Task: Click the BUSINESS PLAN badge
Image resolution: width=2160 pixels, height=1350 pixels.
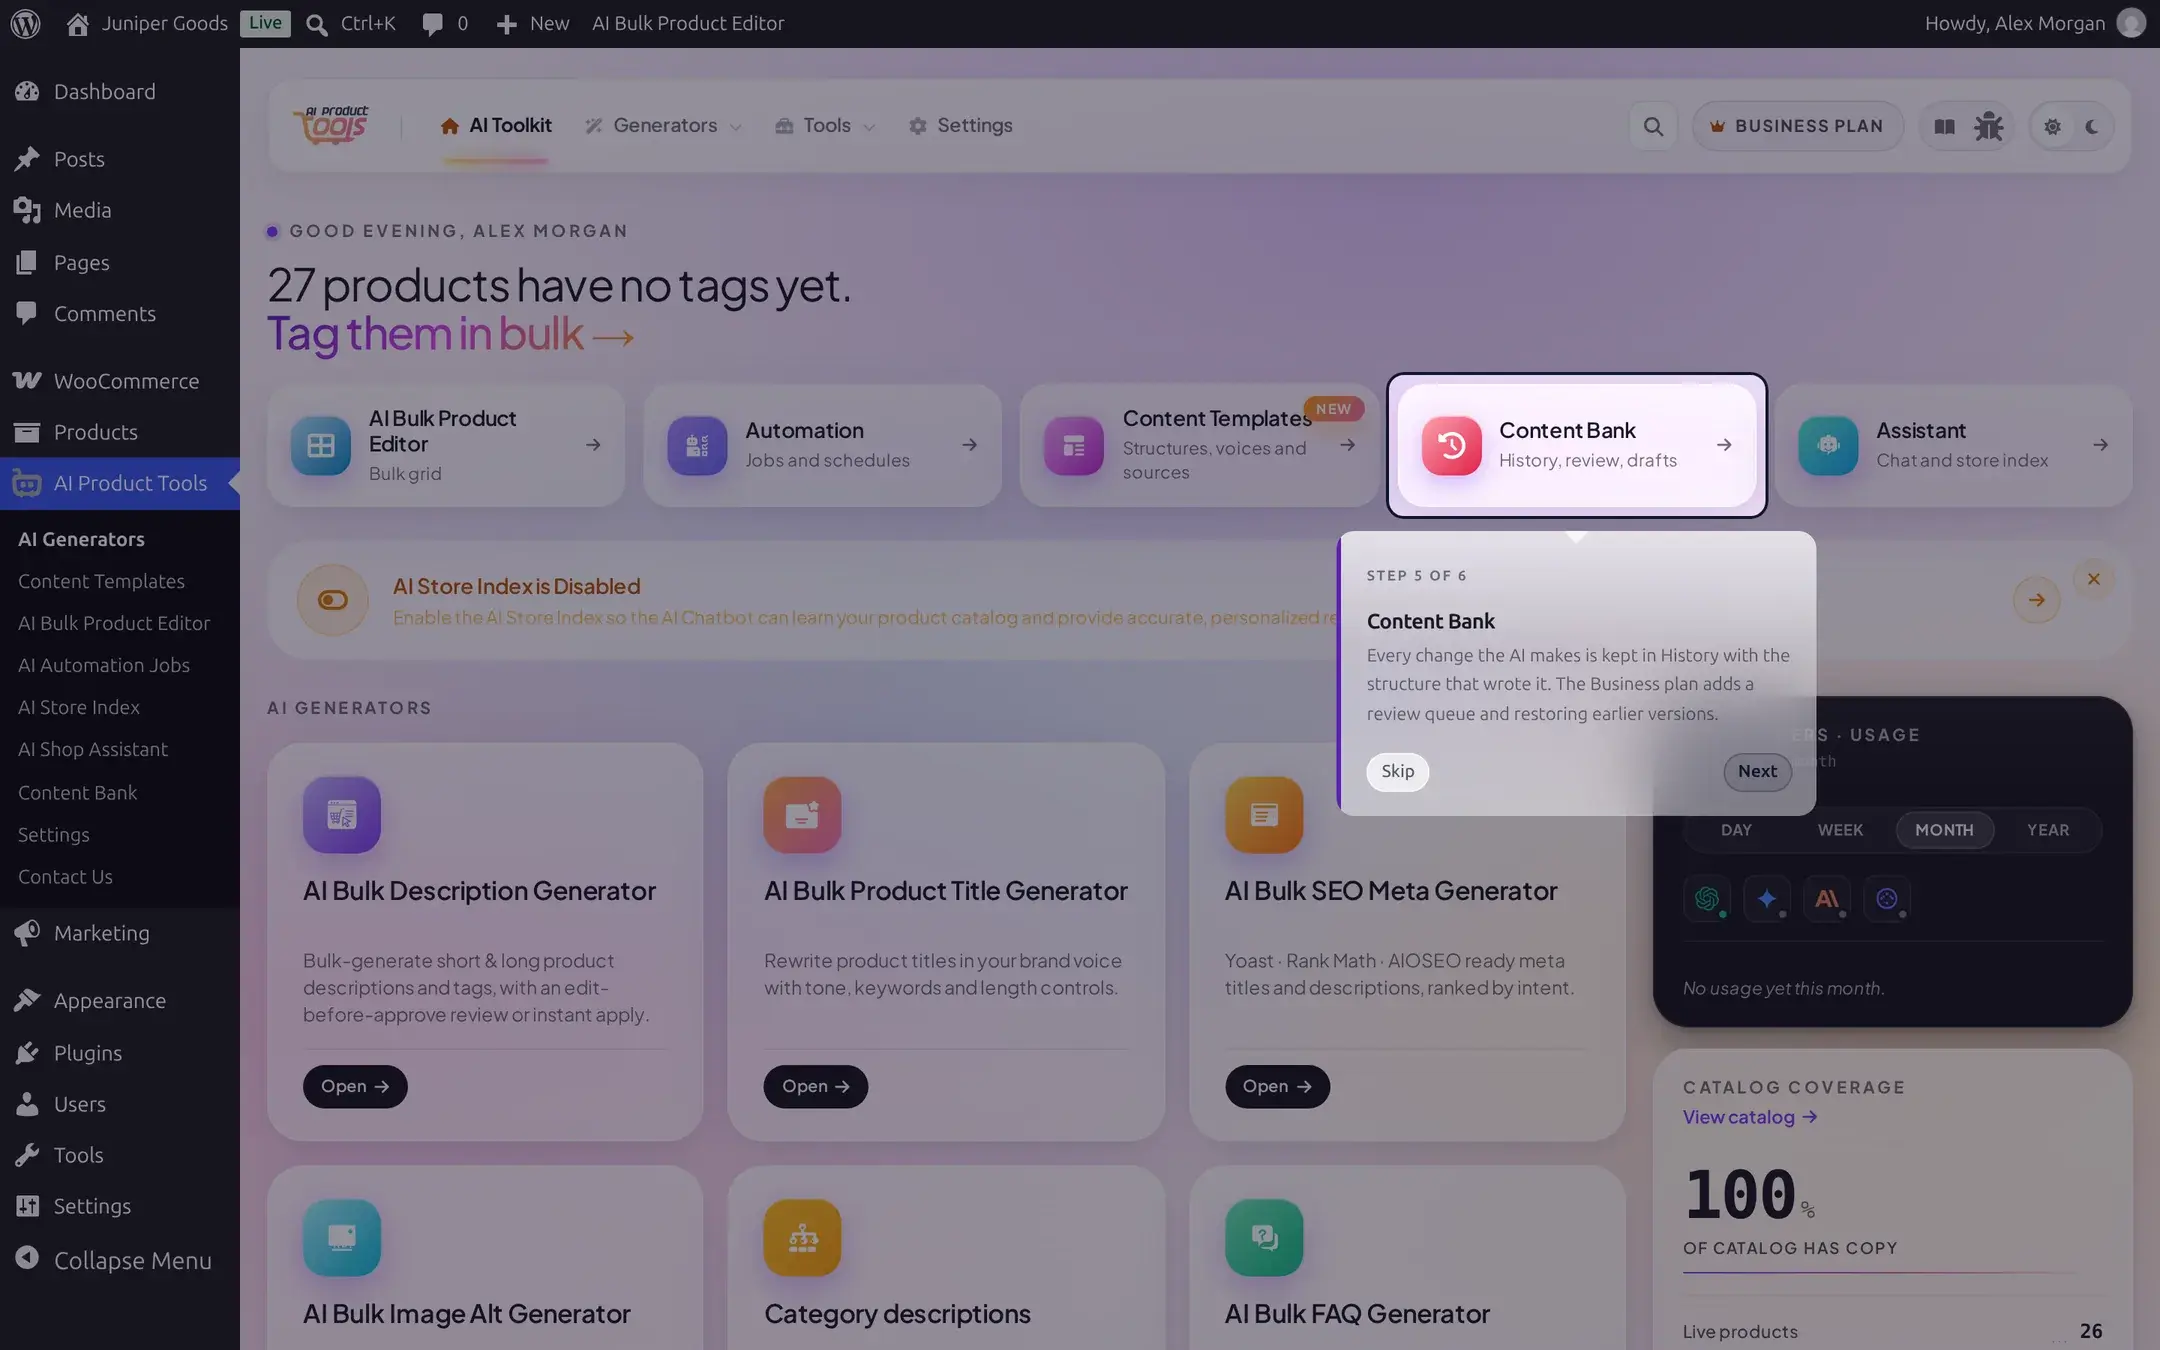Action: click(x=1797, y=126)
